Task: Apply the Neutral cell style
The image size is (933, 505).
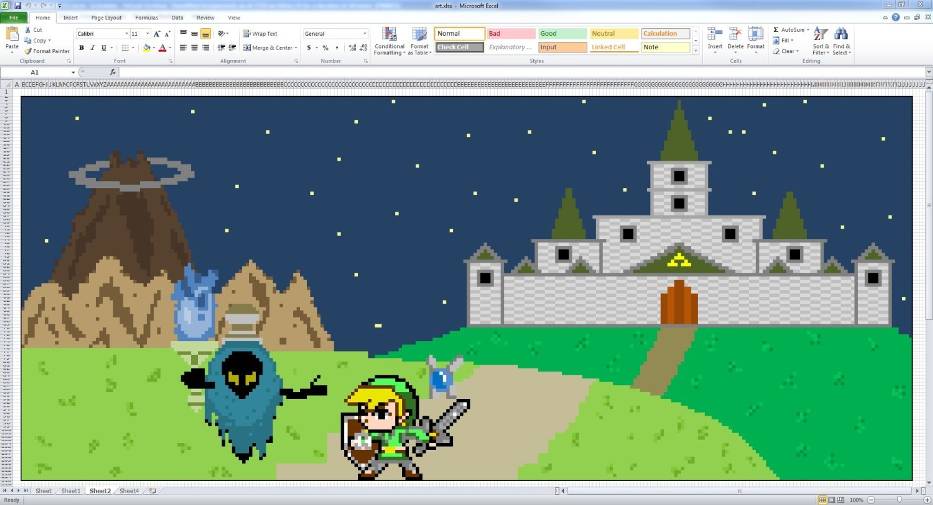Action: (614, 34)
